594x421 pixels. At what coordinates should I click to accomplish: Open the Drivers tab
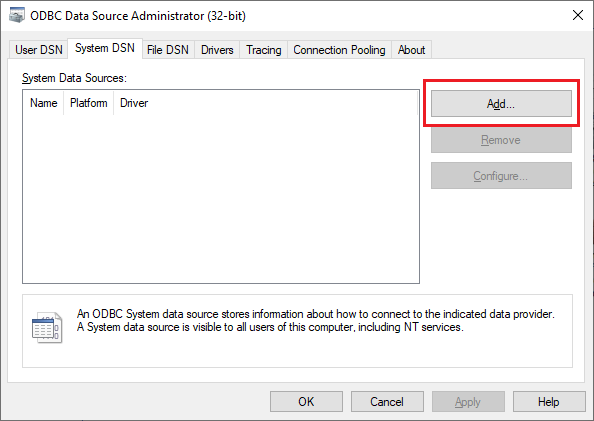pyautogui.click(x=217, y=50)
